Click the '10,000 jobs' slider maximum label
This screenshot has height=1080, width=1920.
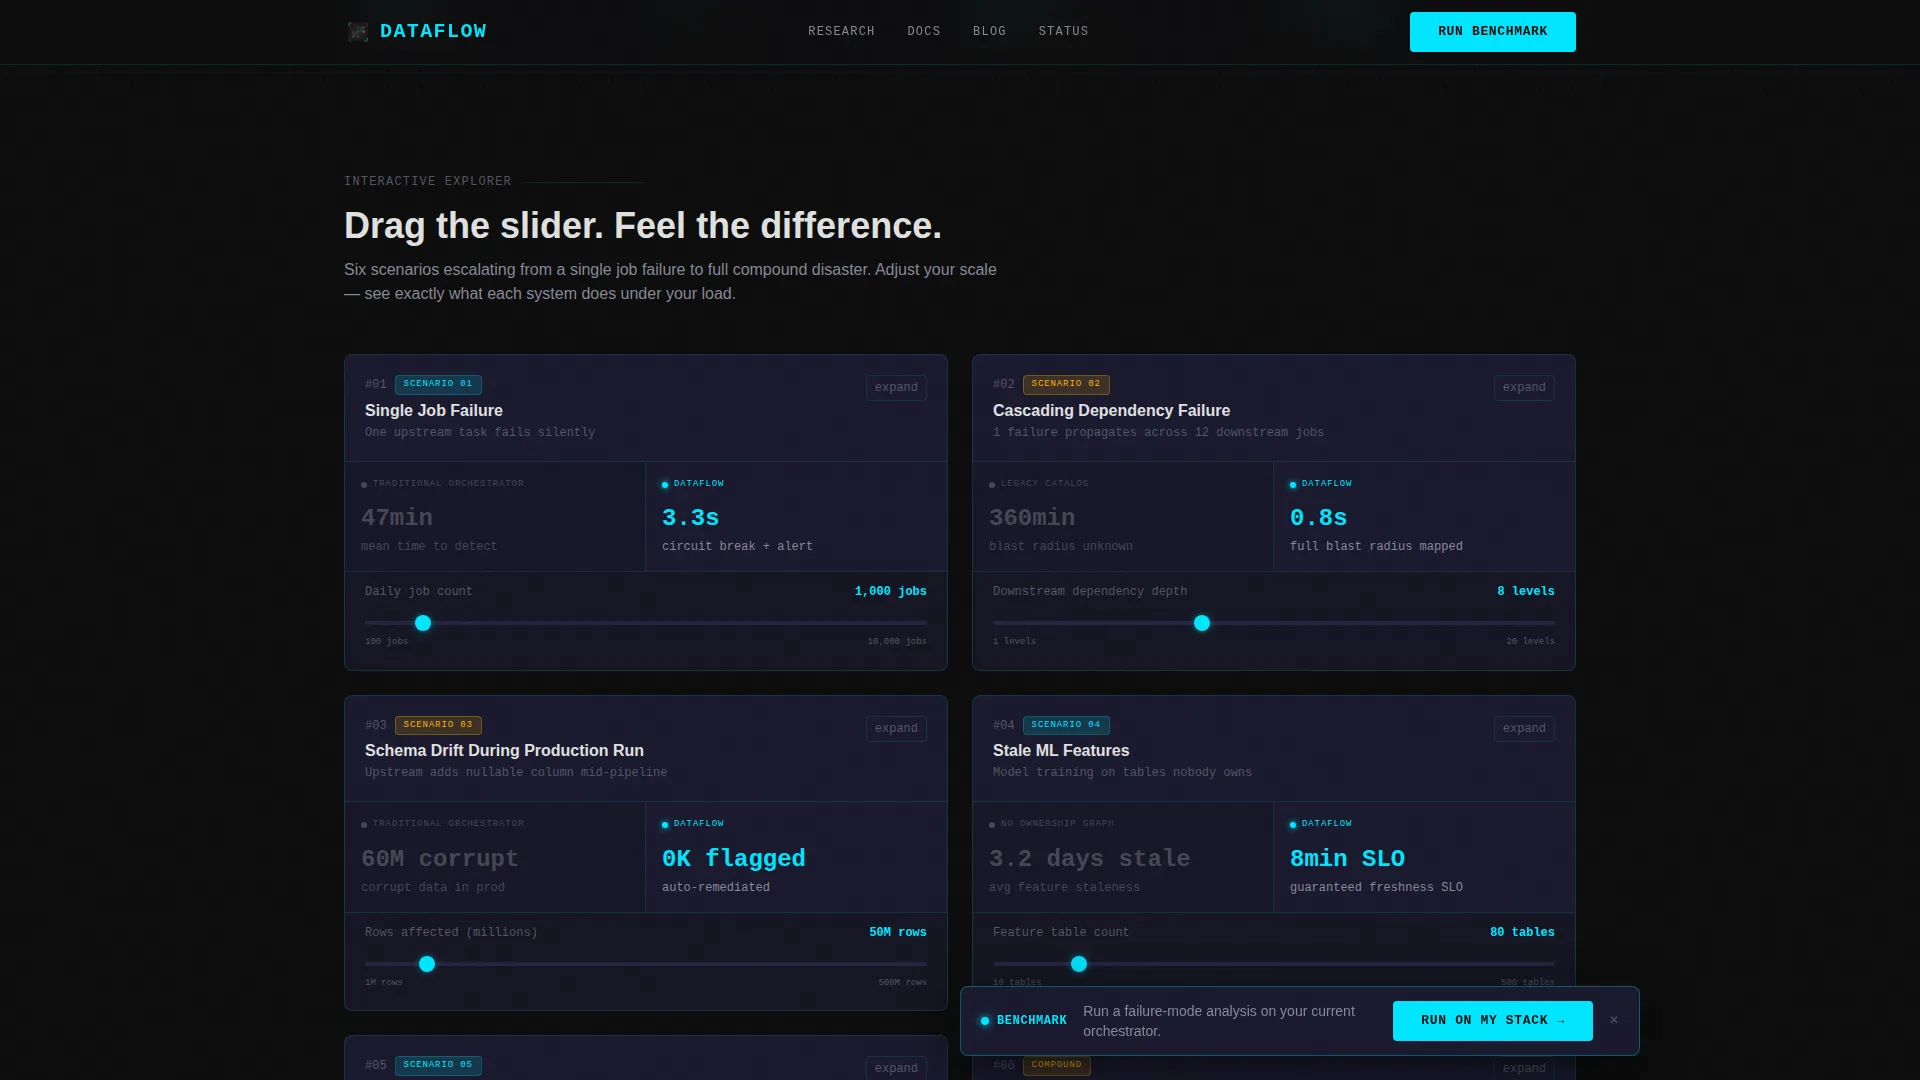coord(897,642)
